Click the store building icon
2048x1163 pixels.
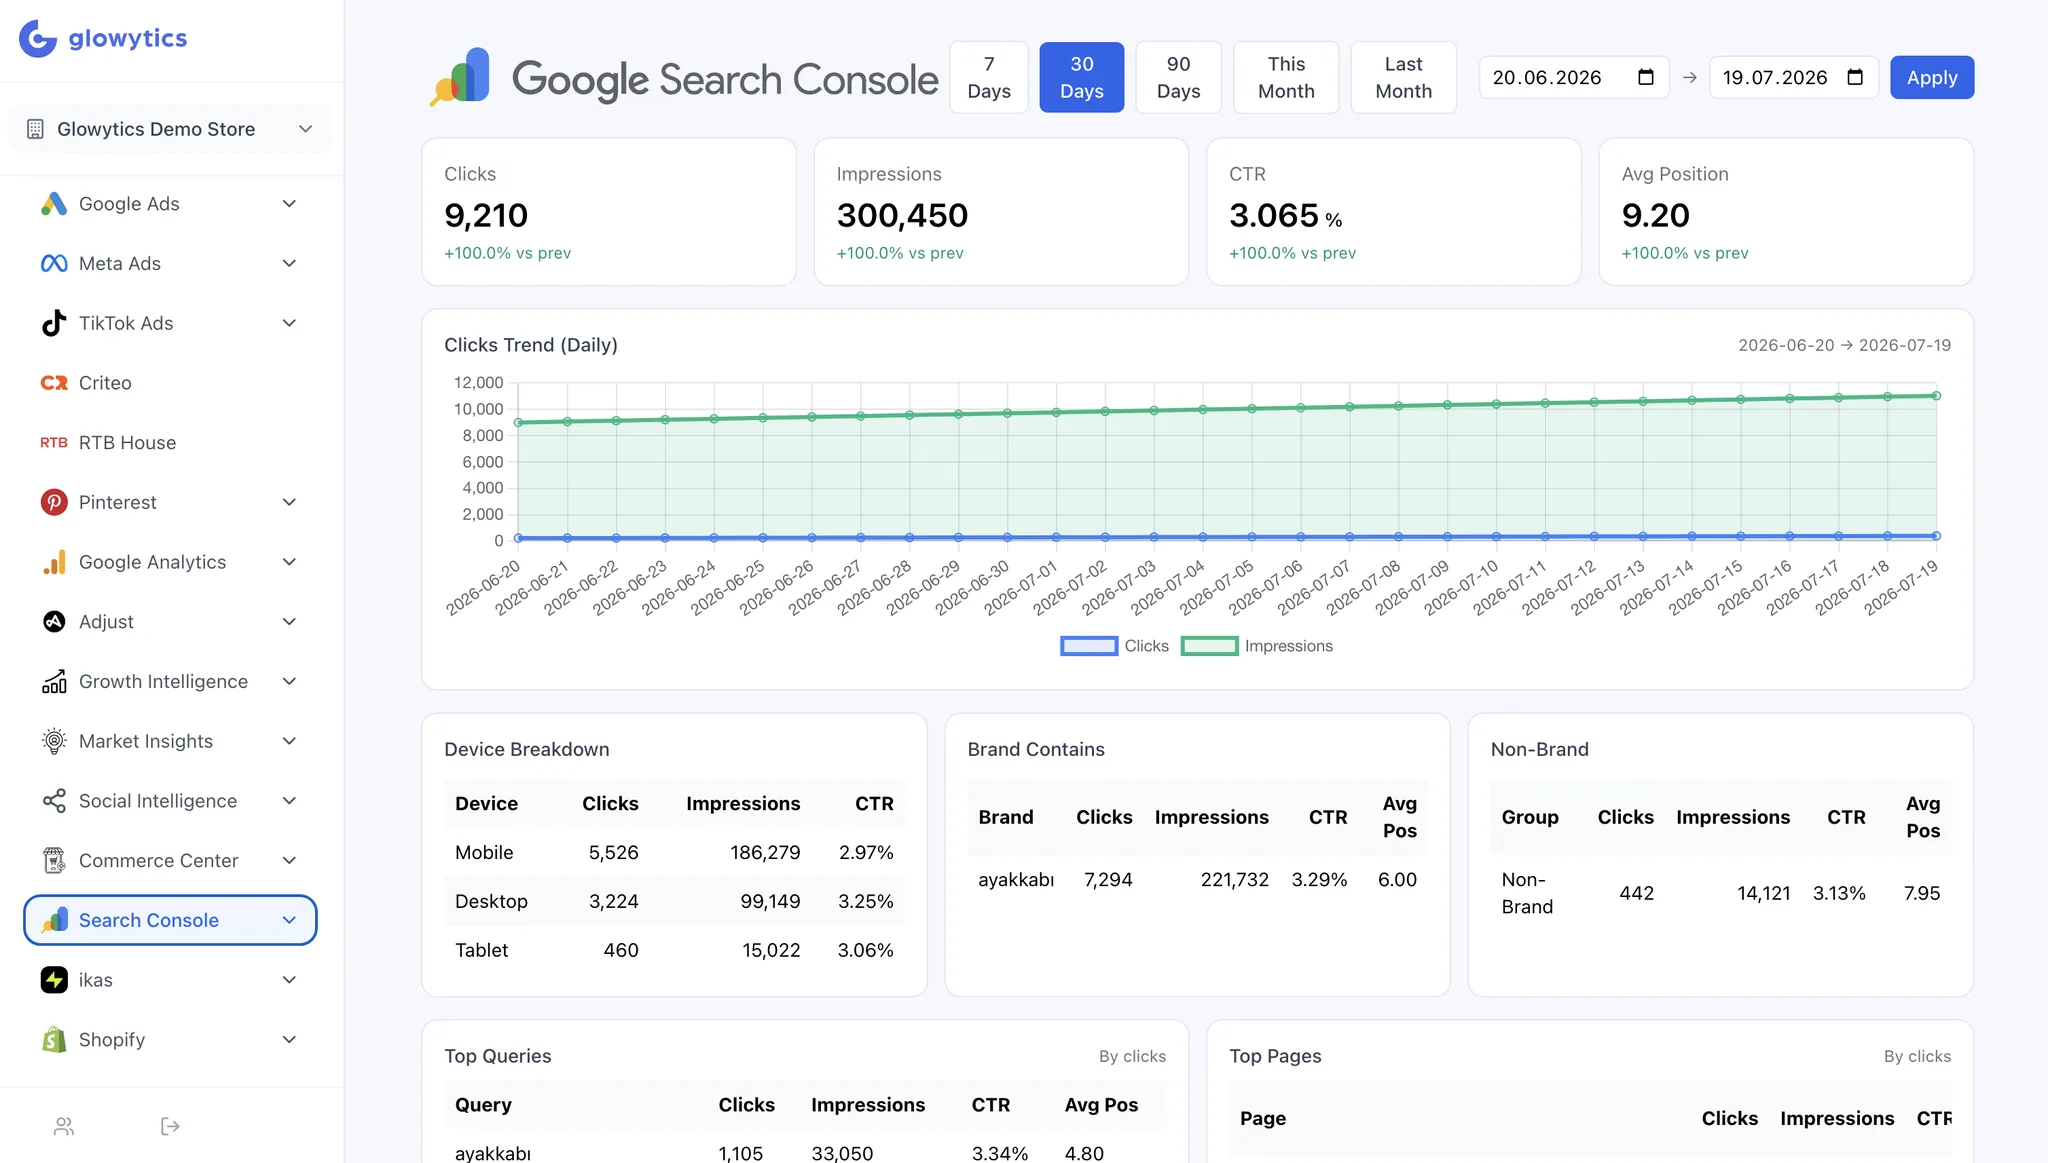[x=35, y=129]
